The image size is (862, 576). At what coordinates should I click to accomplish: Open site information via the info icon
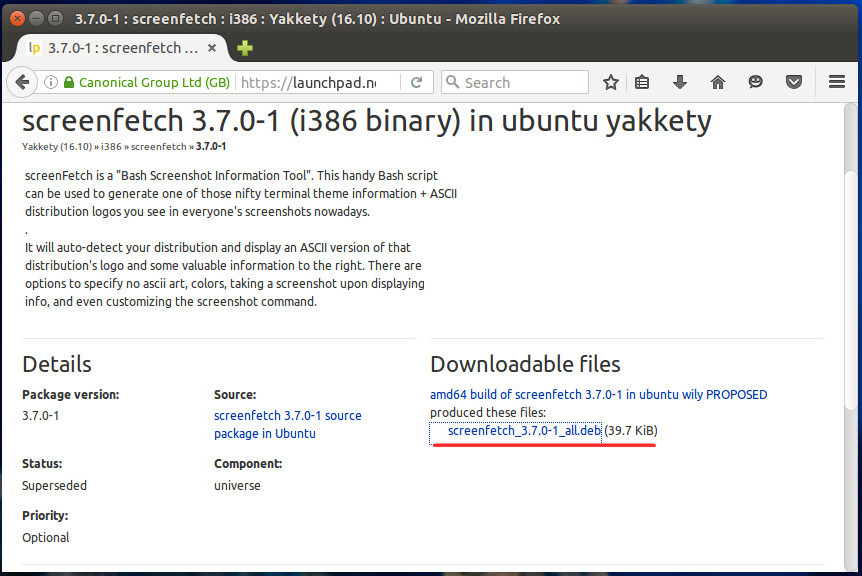pos(51,82)
